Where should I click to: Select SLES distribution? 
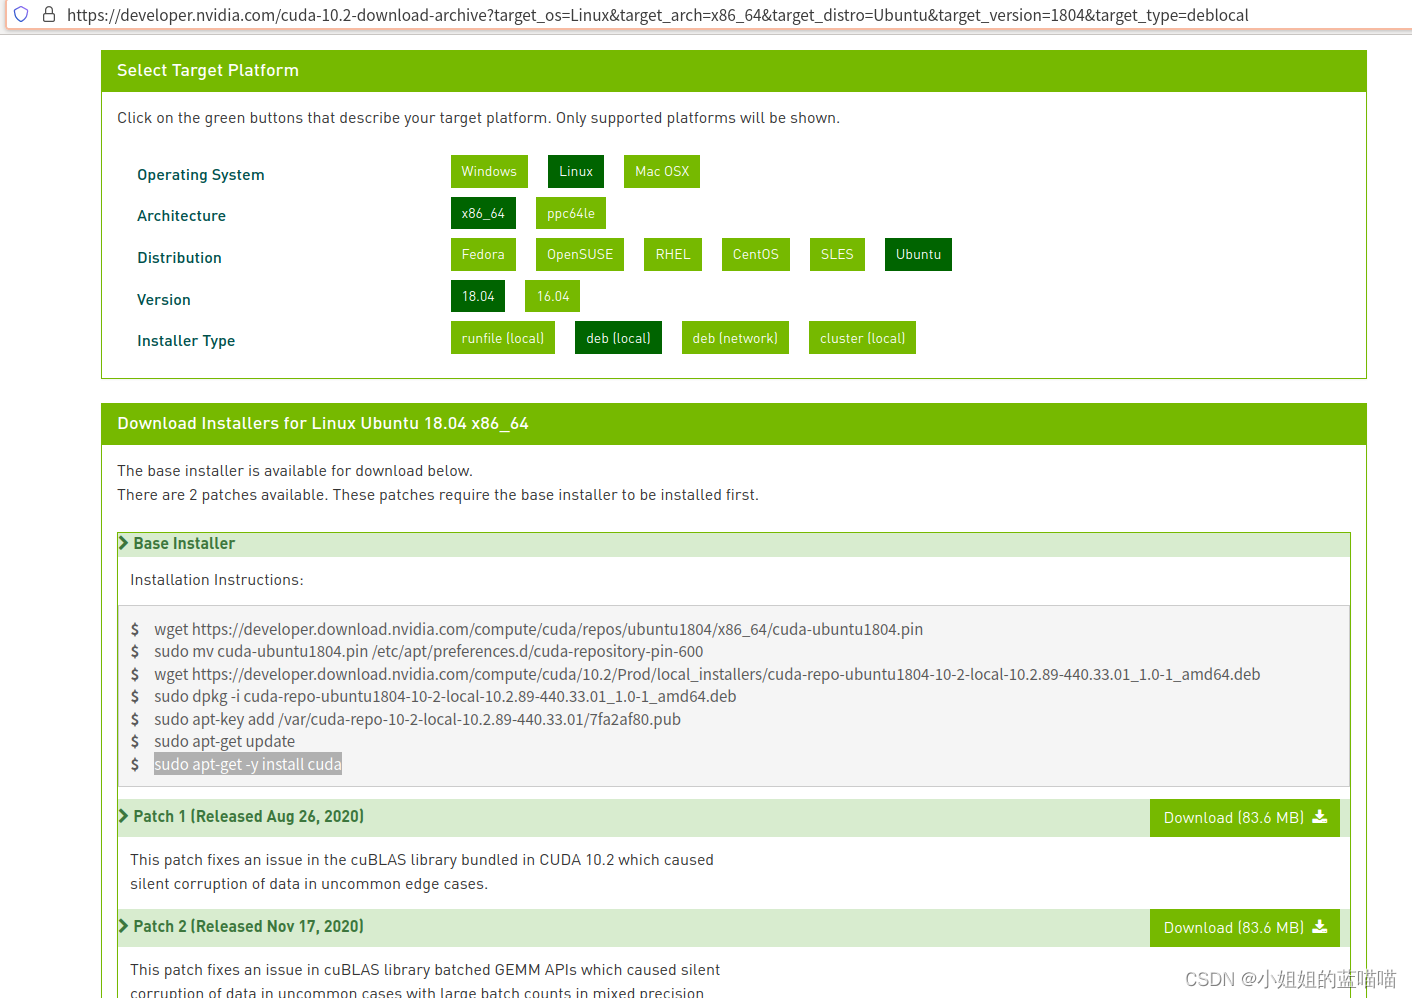[837, 254]
